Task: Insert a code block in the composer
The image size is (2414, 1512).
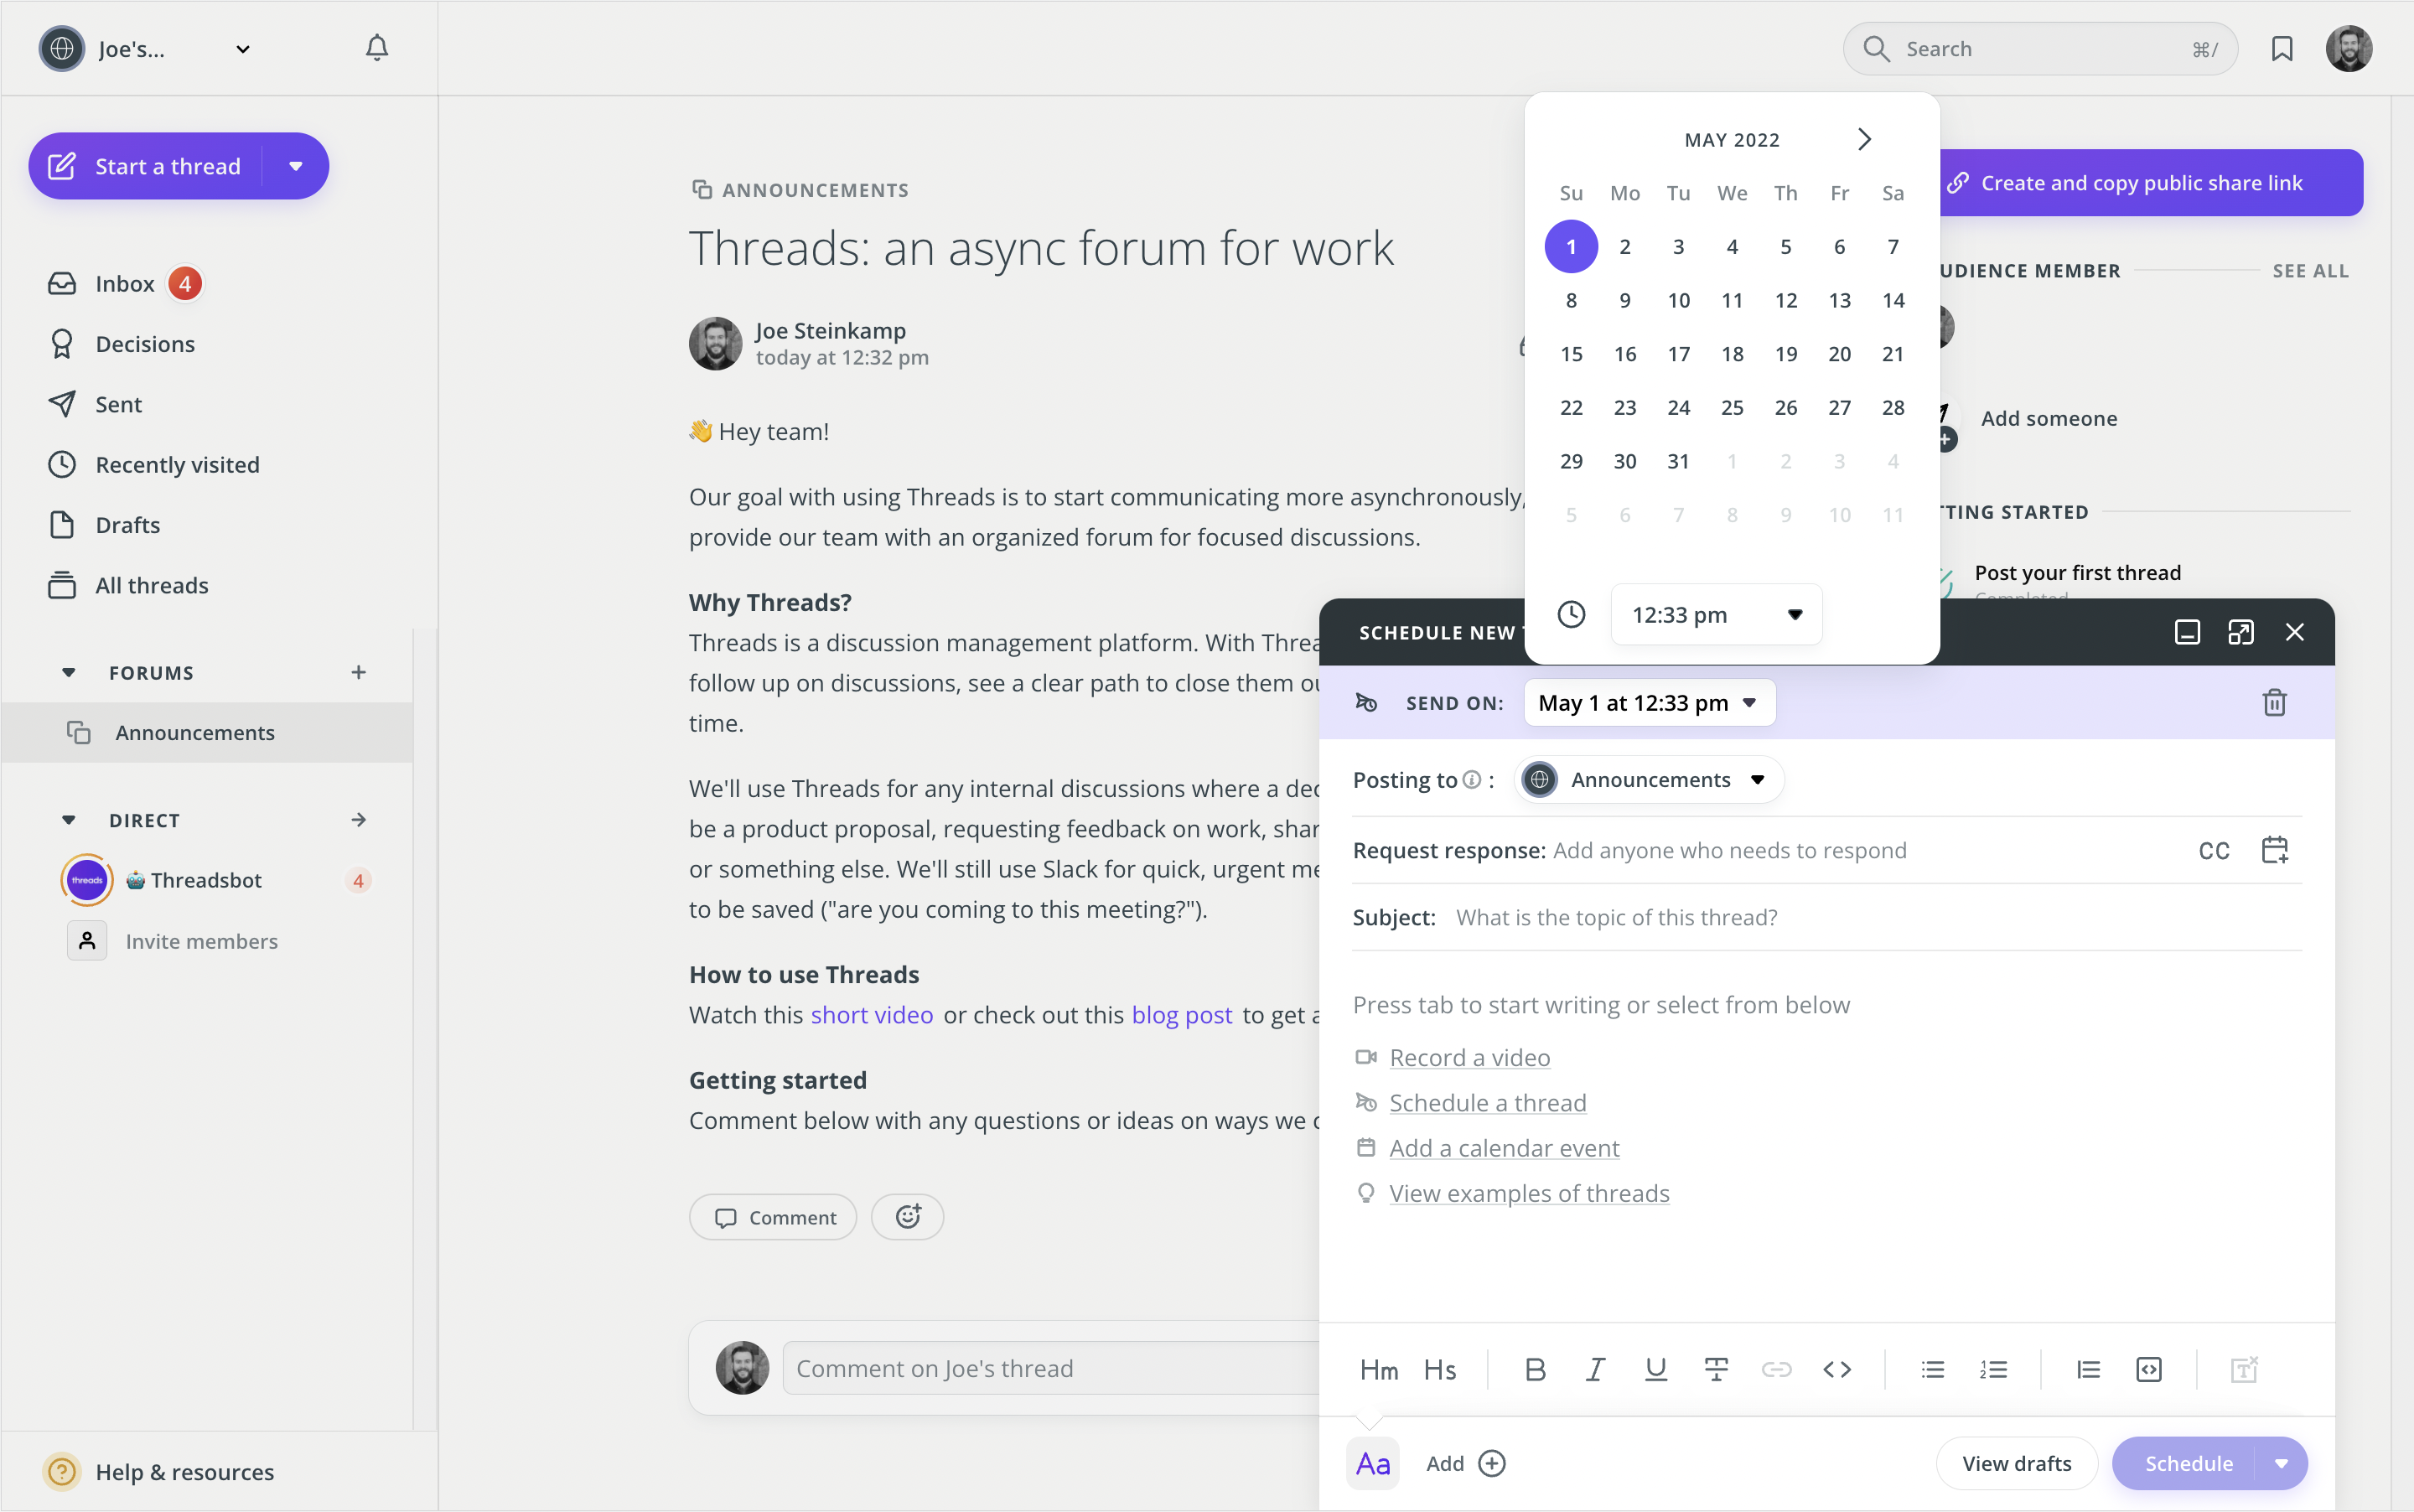Action: (x=2148, y=1369)
